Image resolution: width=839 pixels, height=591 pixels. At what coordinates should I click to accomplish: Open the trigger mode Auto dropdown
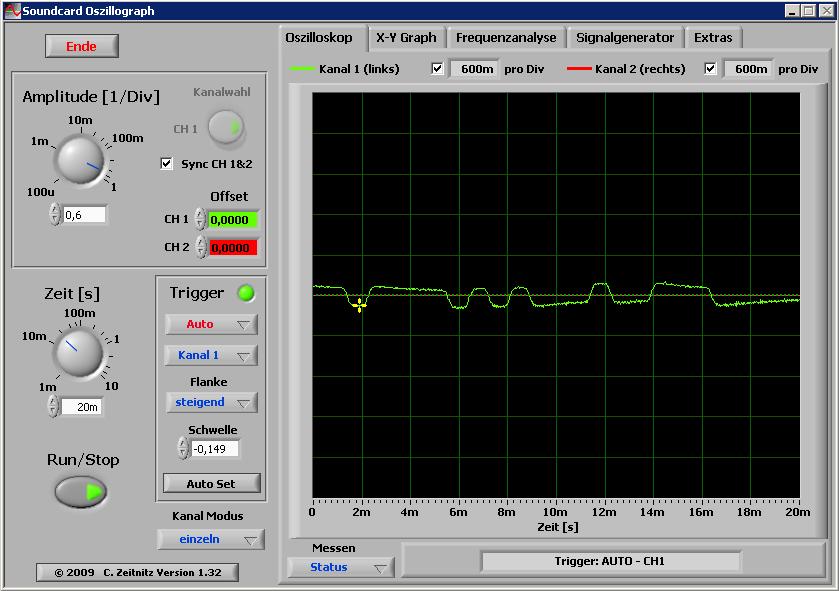[211, 324]
